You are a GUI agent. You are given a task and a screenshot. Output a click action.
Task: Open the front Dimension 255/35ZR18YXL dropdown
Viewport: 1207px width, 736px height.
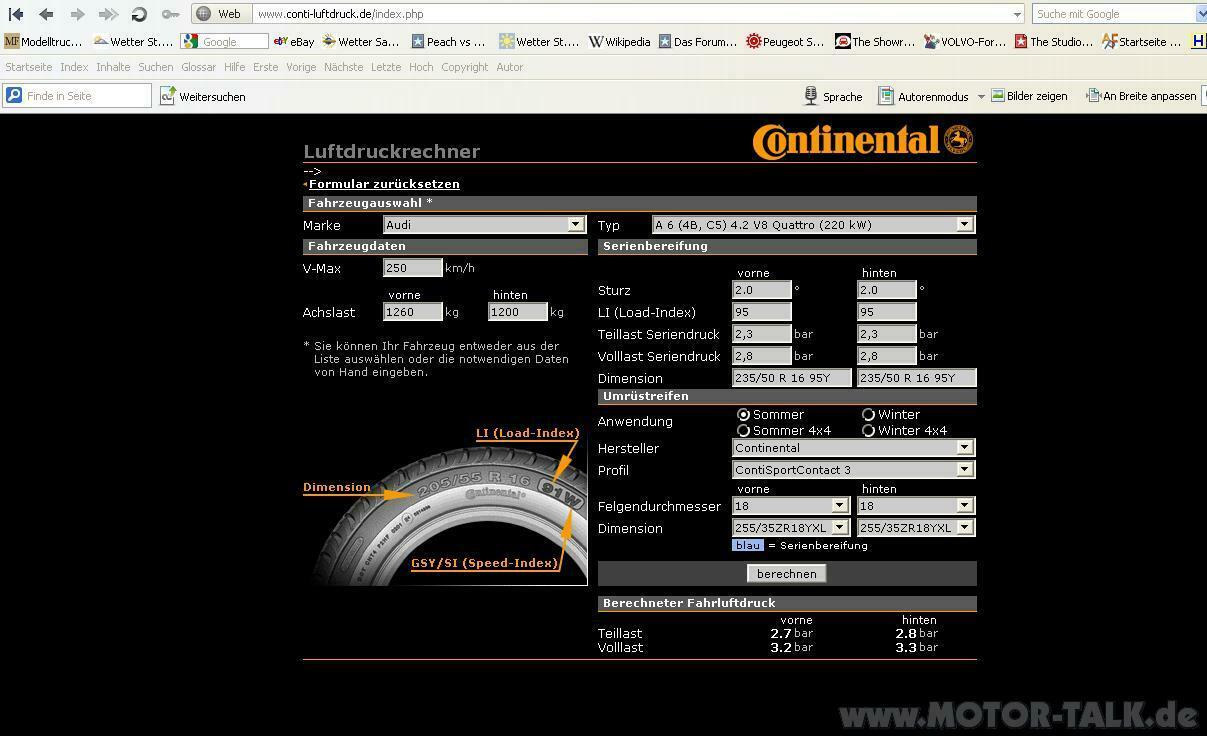[x=791, y=527]
